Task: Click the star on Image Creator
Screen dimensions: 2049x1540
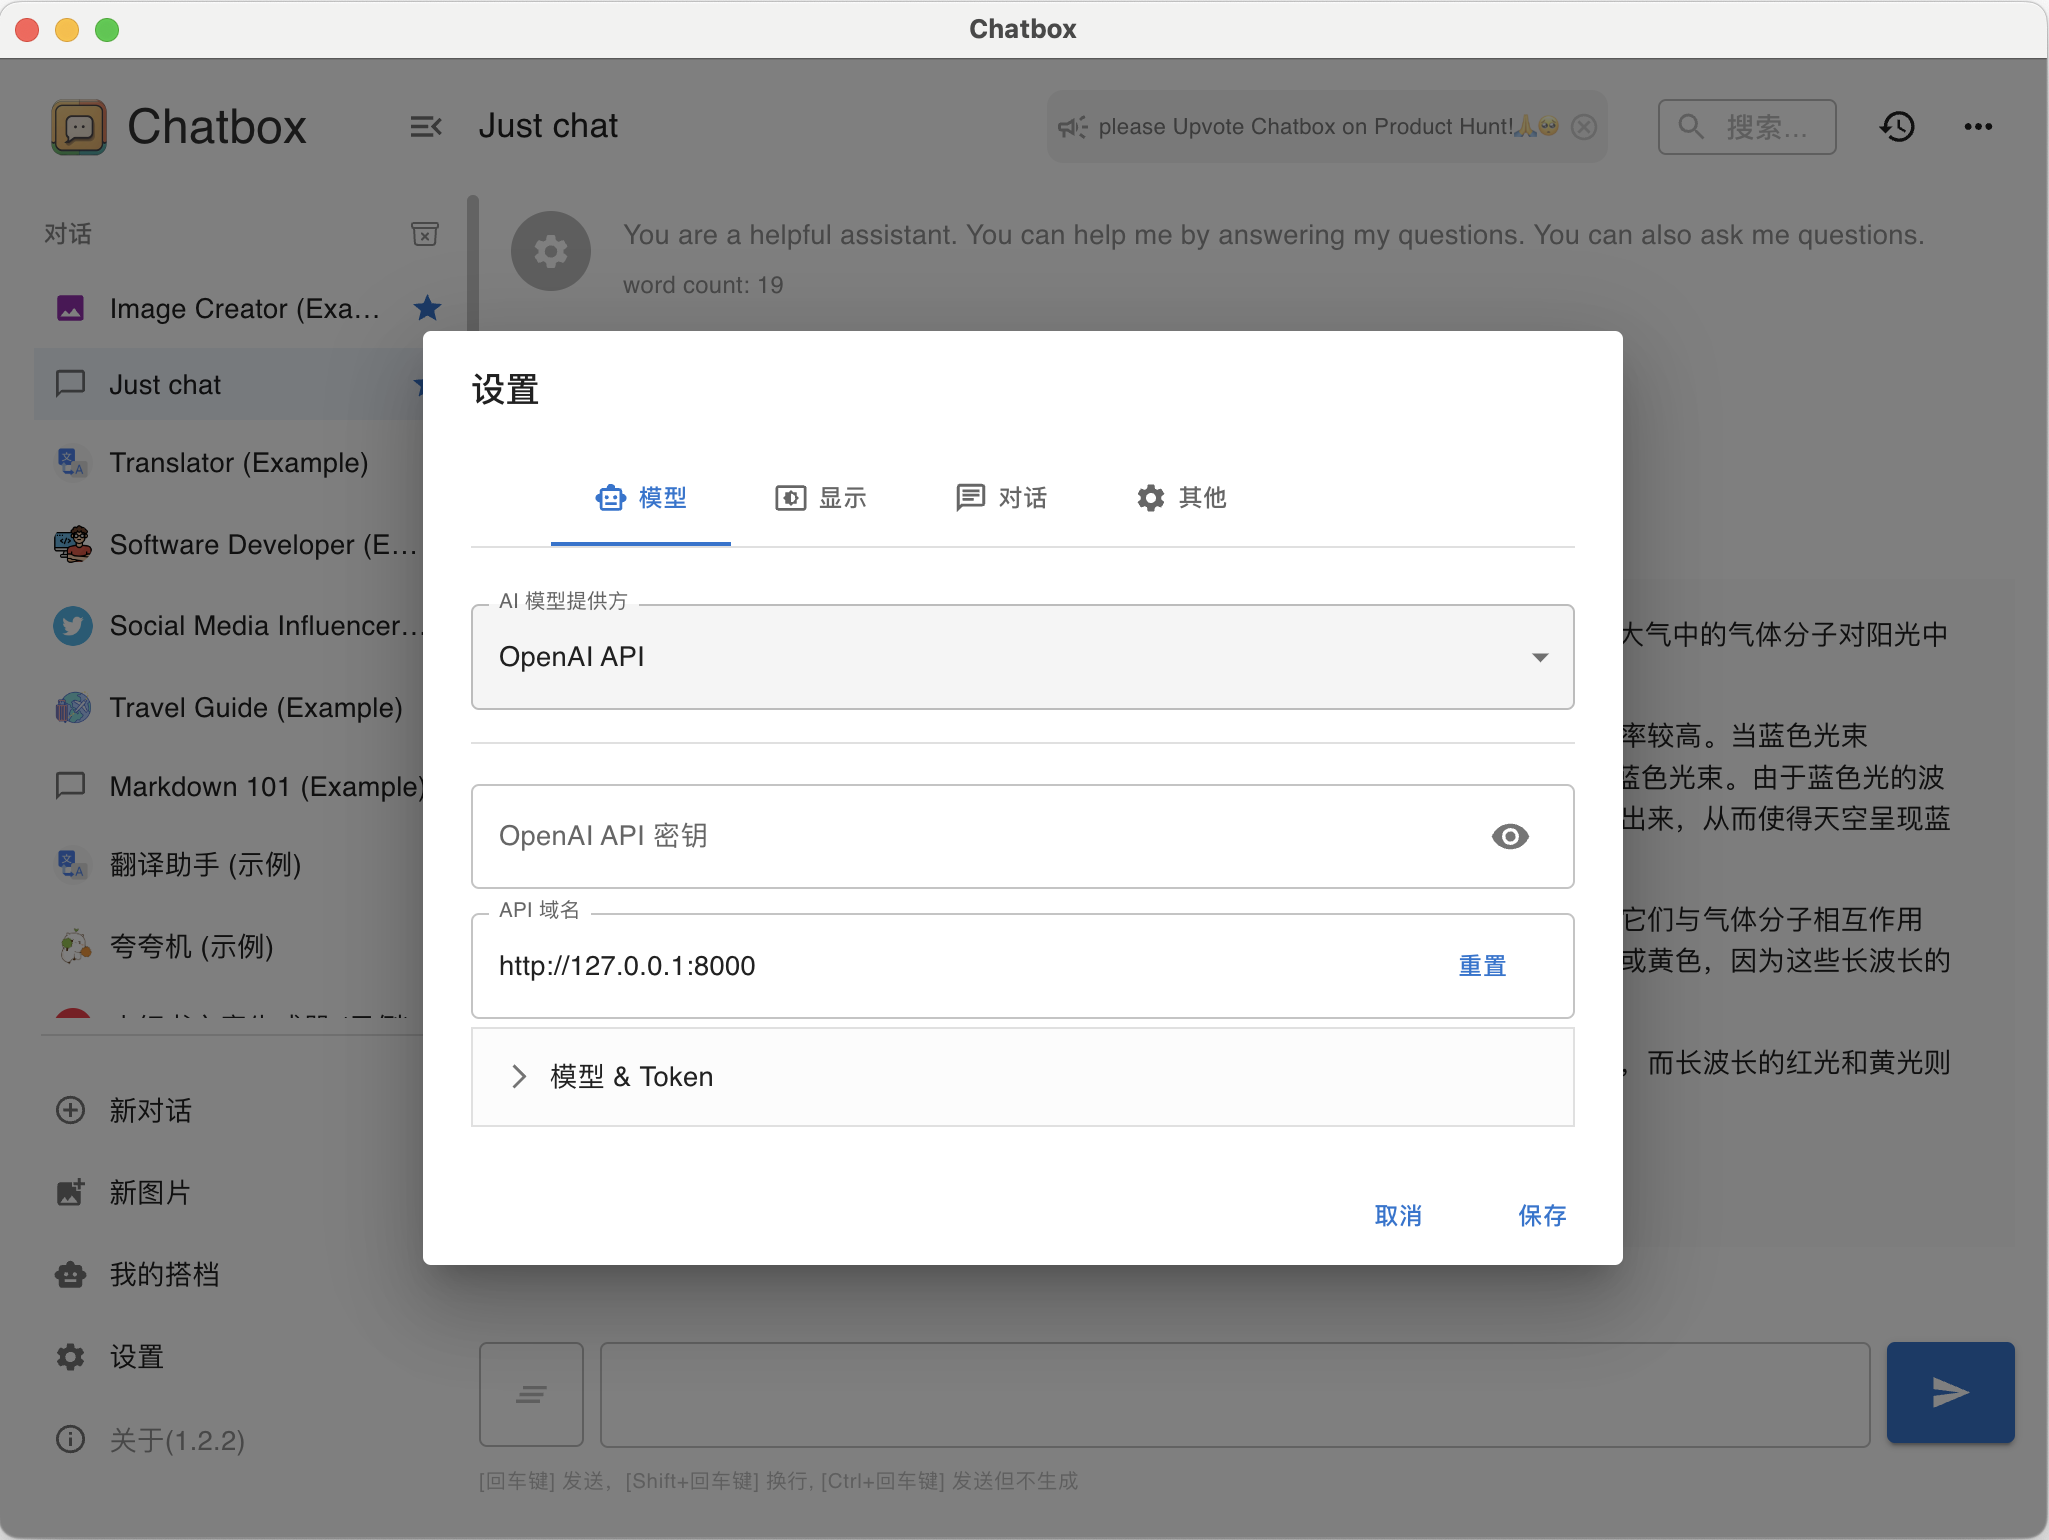Action: (427, 308)
